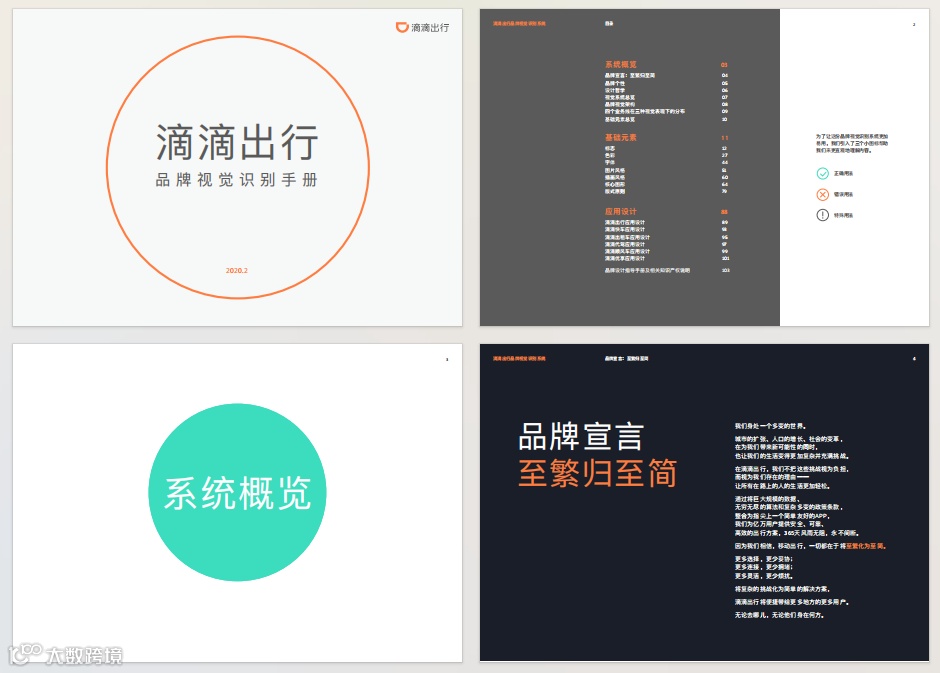Screen dimensions: 940x673
Task: Open the dark navy brand manifesto slide
Action: [704, 503]
